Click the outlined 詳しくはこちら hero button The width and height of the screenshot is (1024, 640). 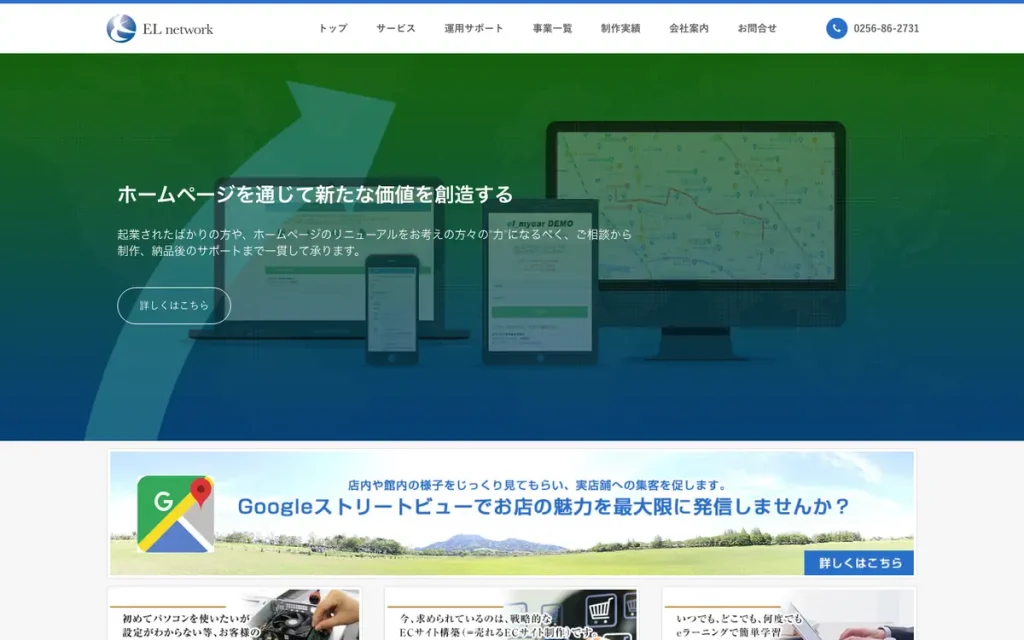(174, 306)
